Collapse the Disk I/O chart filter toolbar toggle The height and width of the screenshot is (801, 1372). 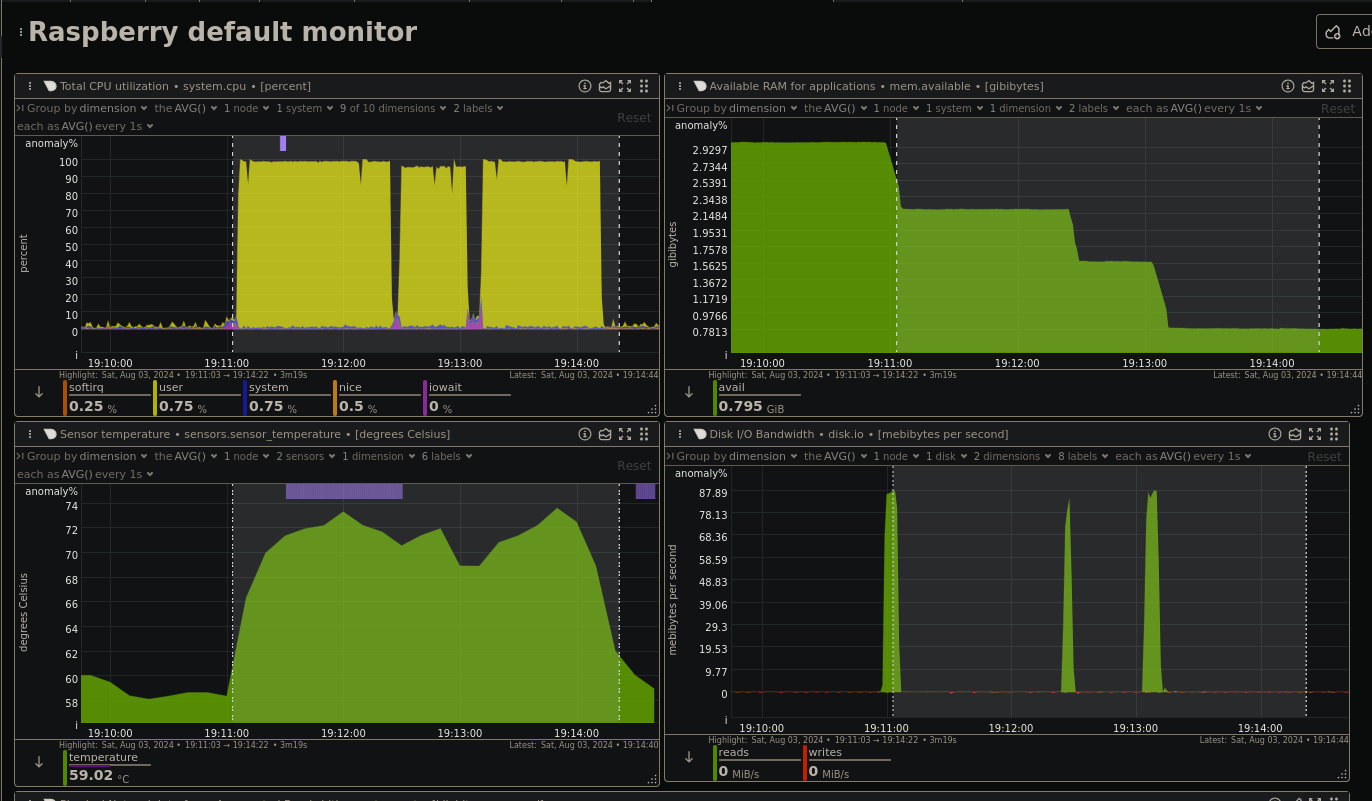(670, 456)
